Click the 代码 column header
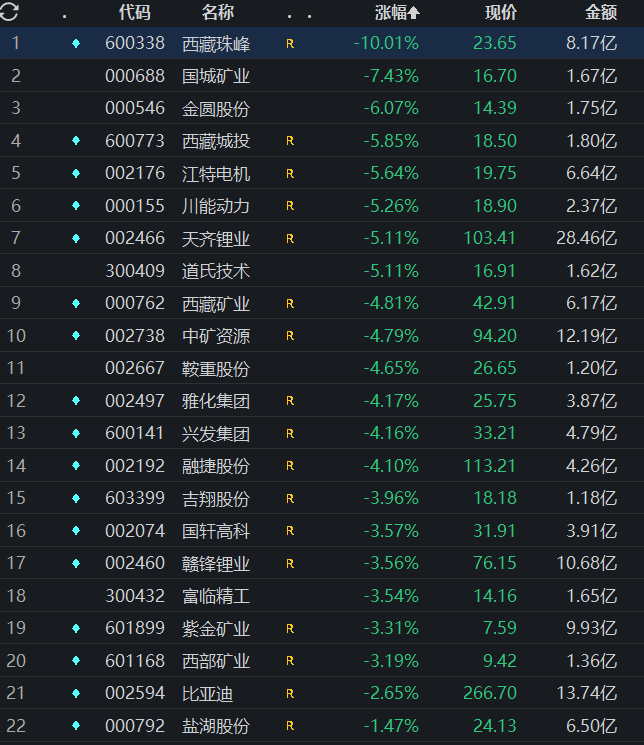Screen dimensions: 644x745 pos(135,12)
